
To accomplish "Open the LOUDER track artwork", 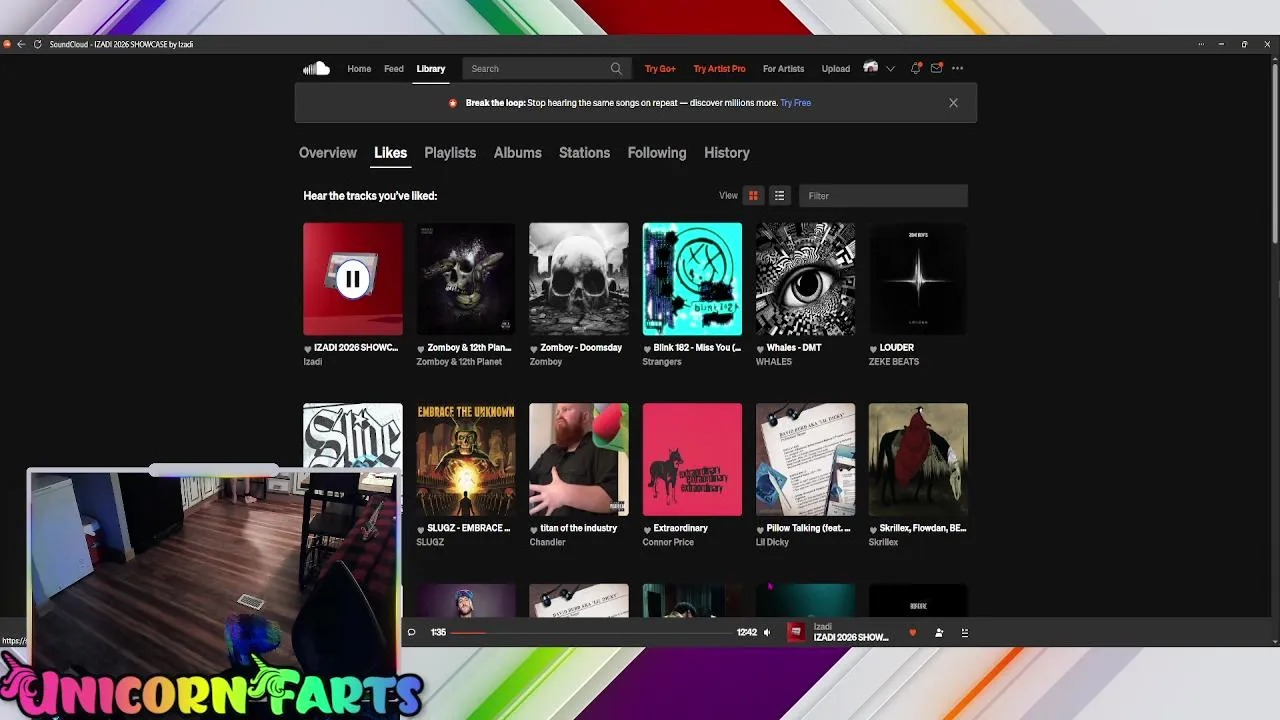I will 918,279.
